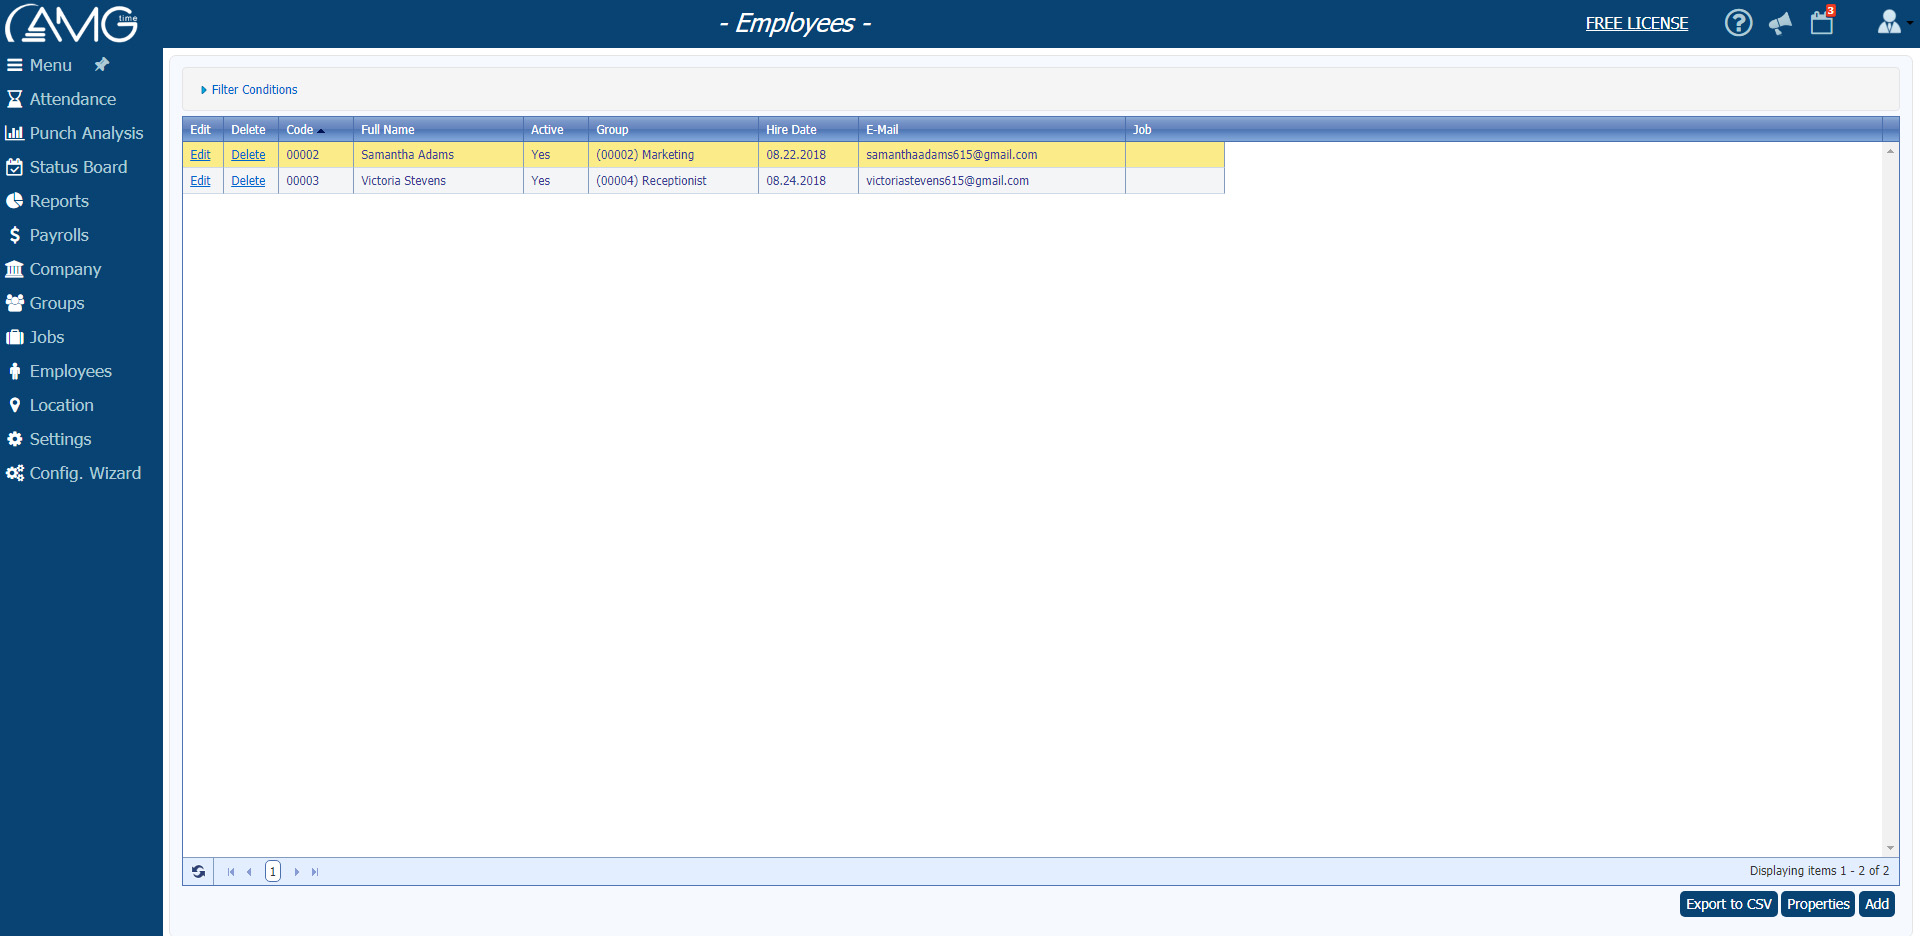
Task: Click the Export to CSV button
Action: tap(1728, 904)
